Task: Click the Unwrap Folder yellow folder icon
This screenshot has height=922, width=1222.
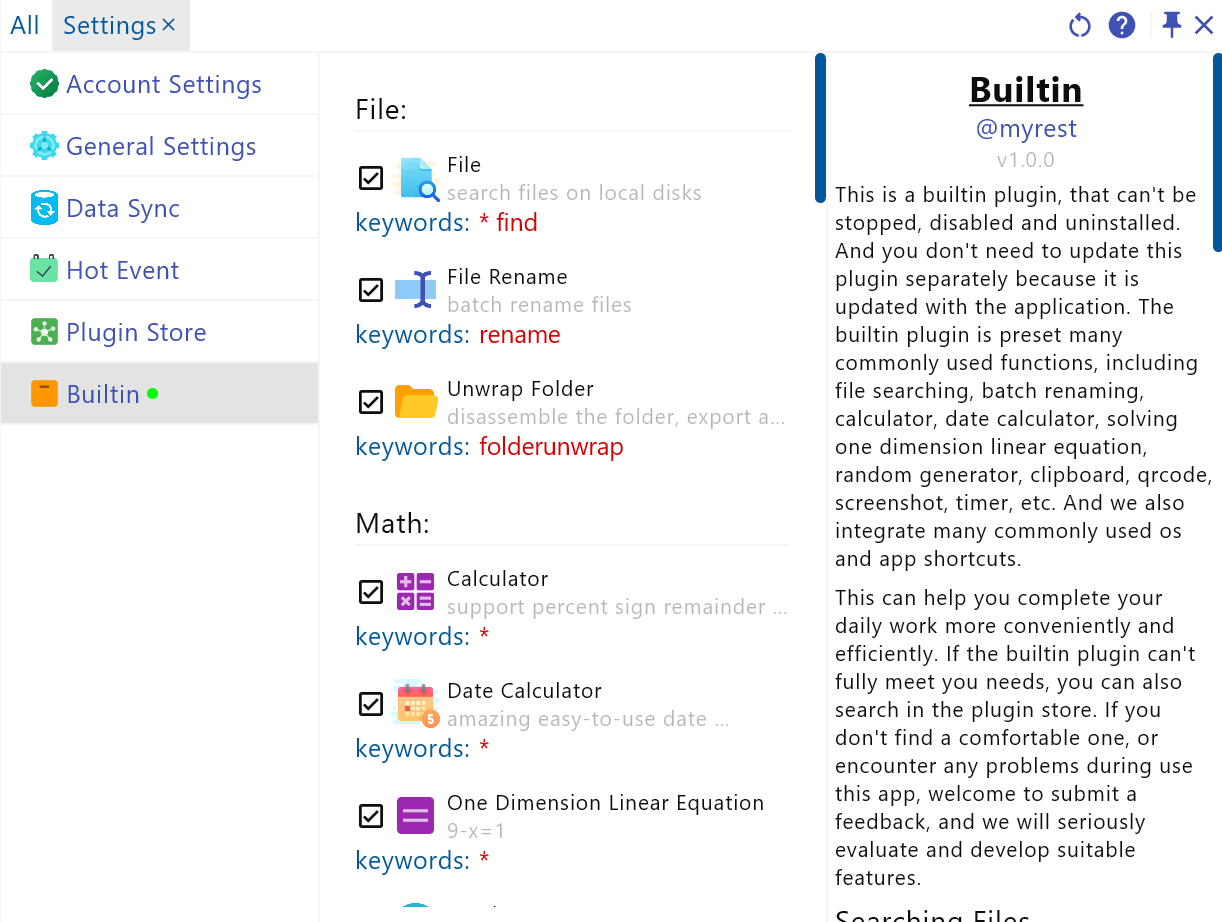Action: (416, 402)
